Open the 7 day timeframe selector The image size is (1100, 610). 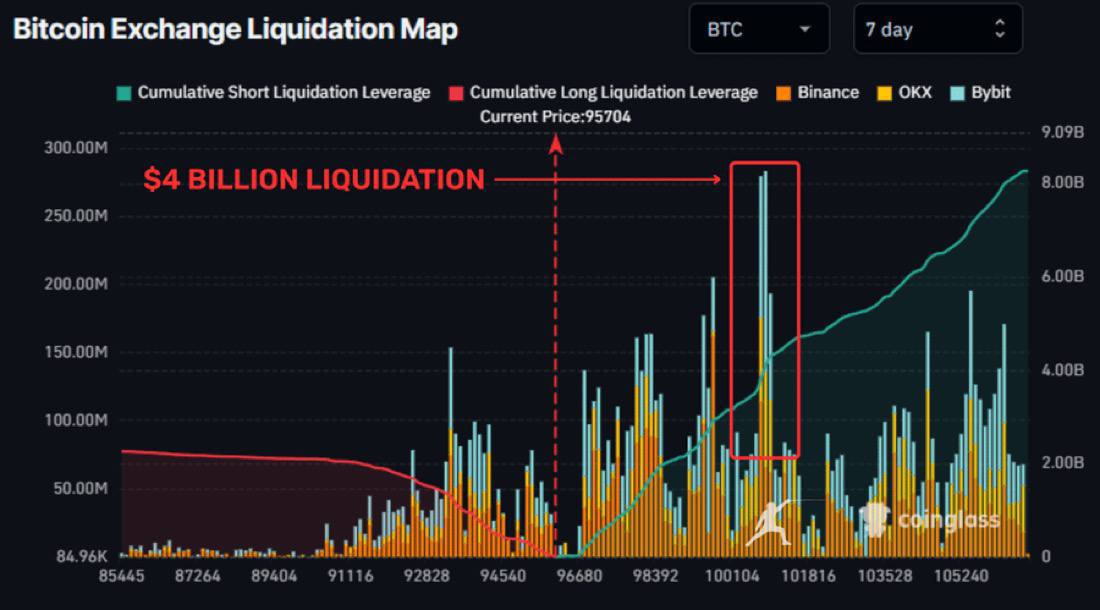(937, 29)
